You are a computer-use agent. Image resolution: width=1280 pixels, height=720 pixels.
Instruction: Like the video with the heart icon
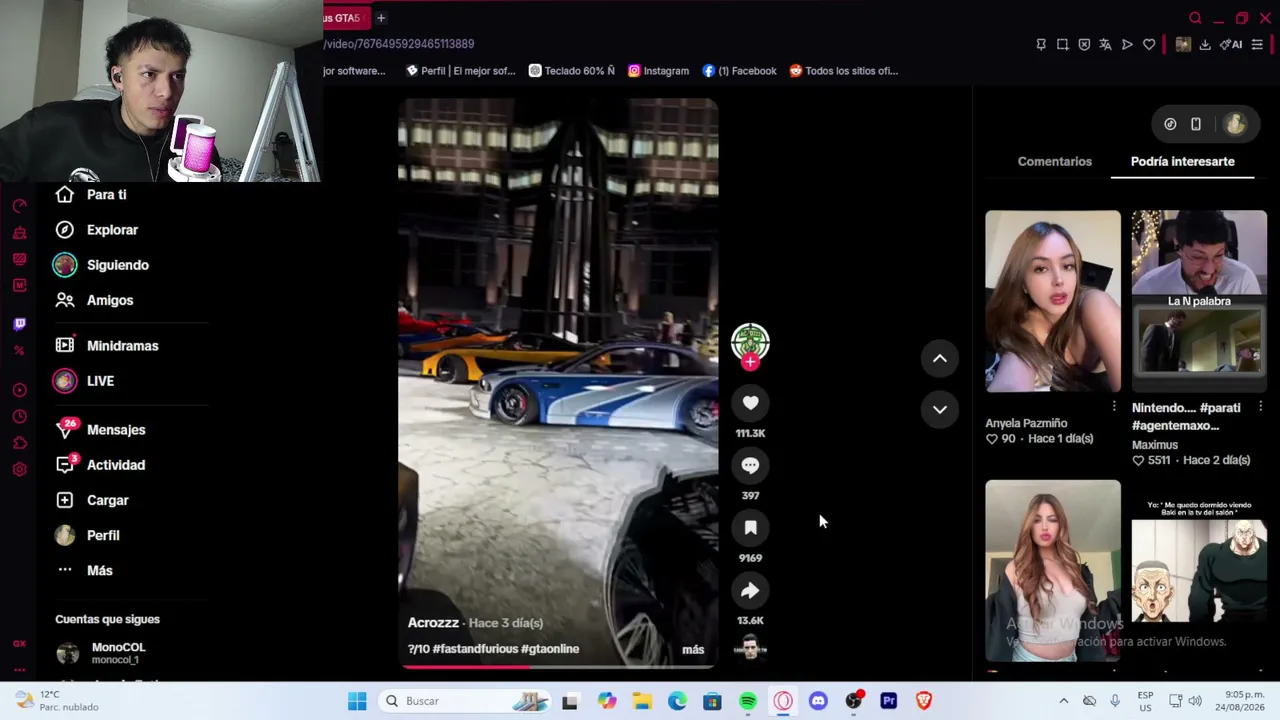[750, 402]
